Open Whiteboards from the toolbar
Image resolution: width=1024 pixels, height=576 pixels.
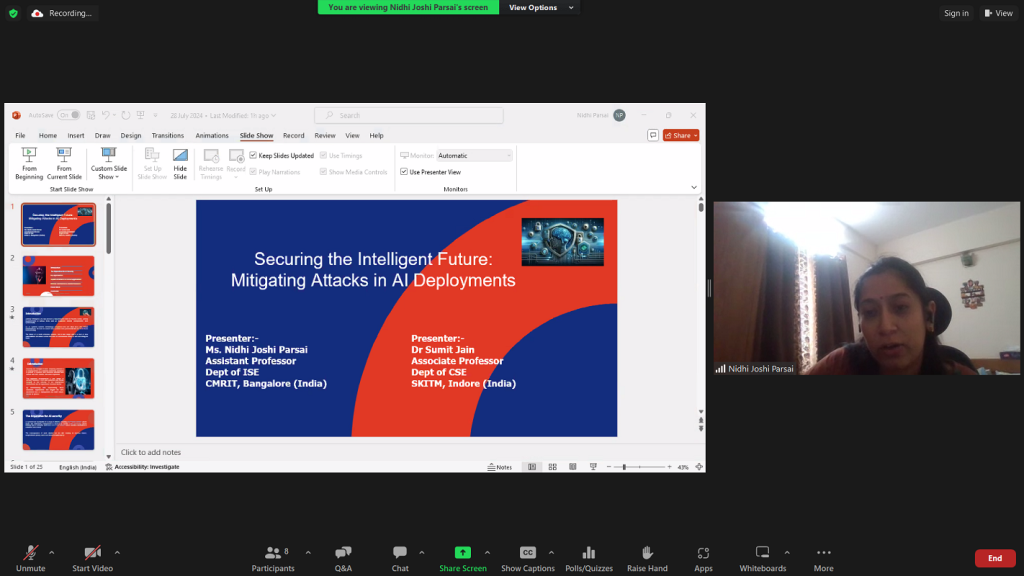point(762,553)
